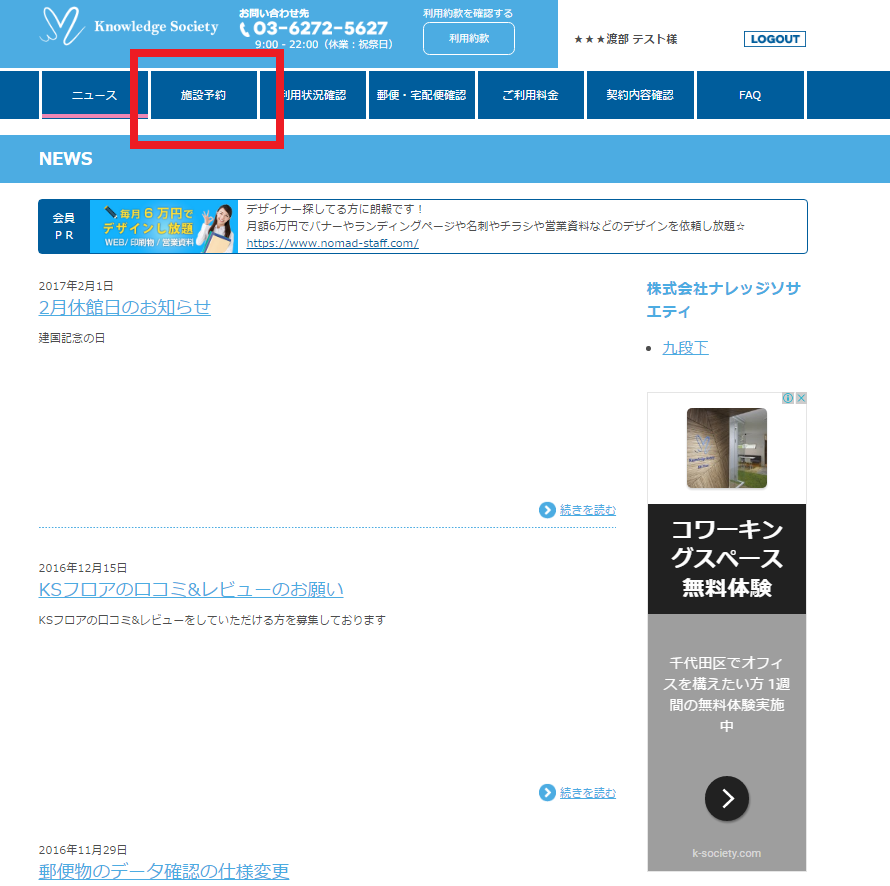
Task: Go to the 利用状況確認 tab
Action: tap(313, 96)
